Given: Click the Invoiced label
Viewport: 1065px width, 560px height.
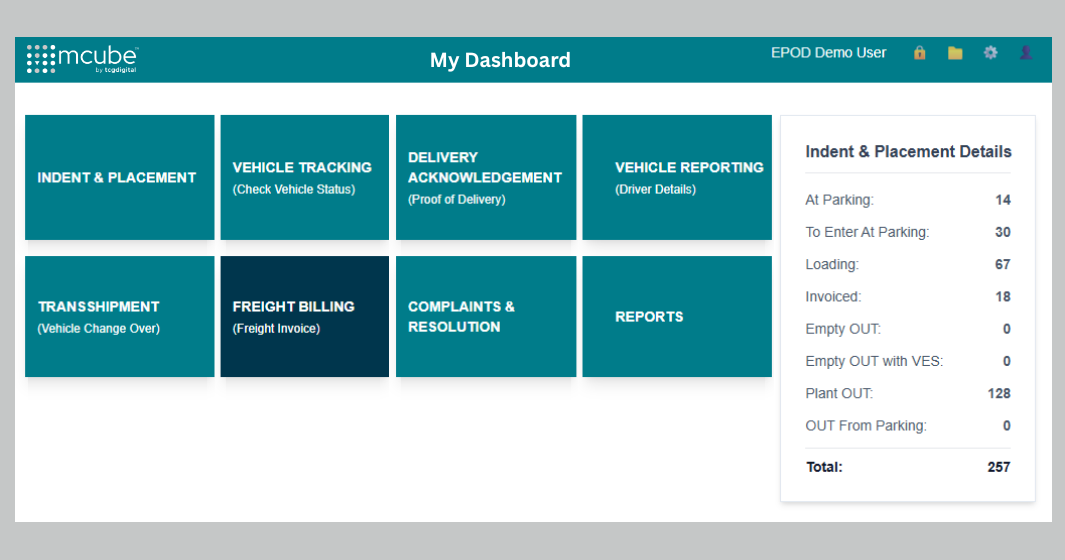Looking at the screenshot, I should [833, 296].
